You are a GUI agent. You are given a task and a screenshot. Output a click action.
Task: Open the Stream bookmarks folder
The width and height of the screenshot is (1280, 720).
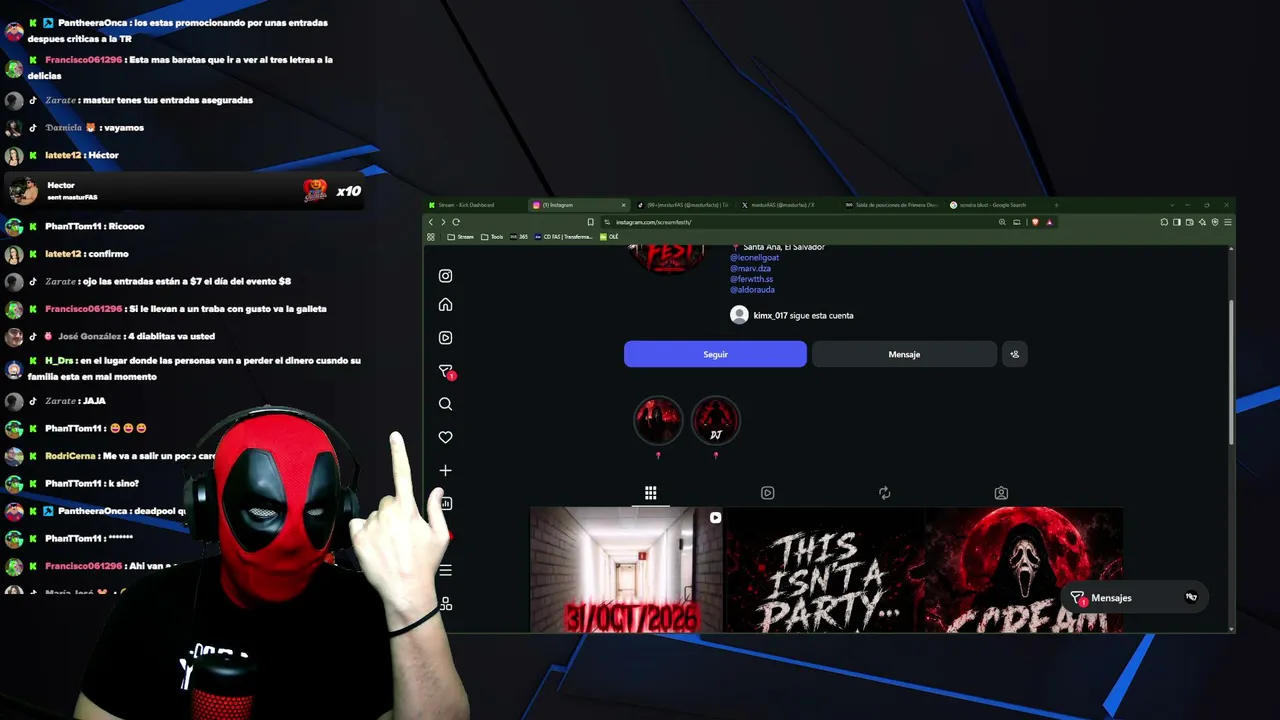coord(460,237)
